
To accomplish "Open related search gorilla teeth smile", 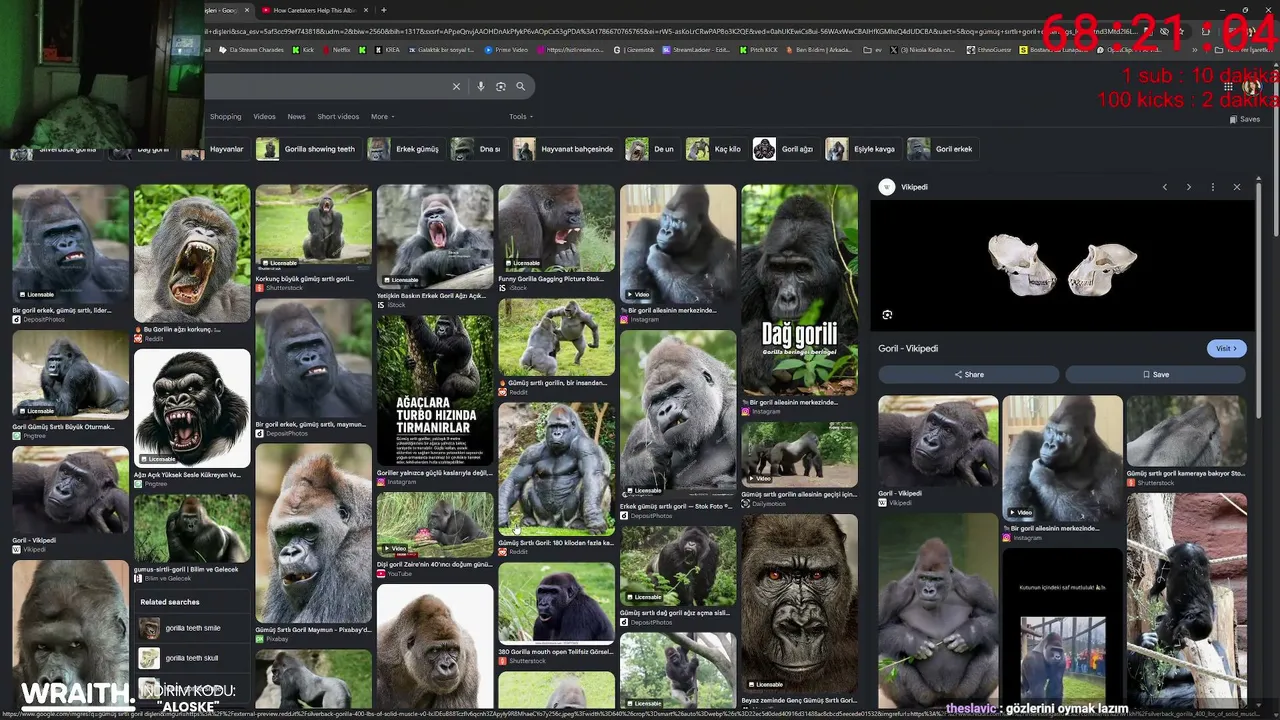I will (x=192, y=628).
